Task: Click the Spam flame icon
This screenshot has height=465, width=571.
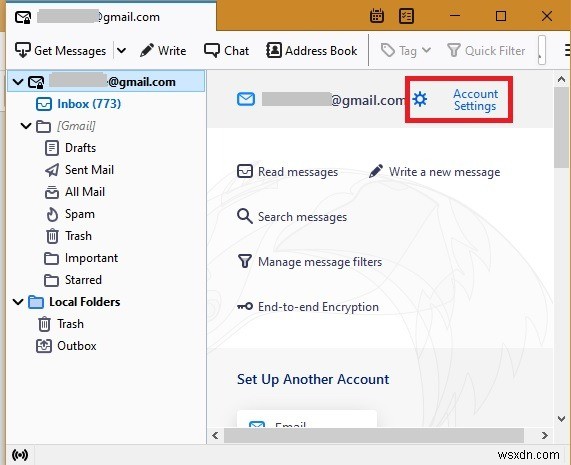Action: pos(52,214)
